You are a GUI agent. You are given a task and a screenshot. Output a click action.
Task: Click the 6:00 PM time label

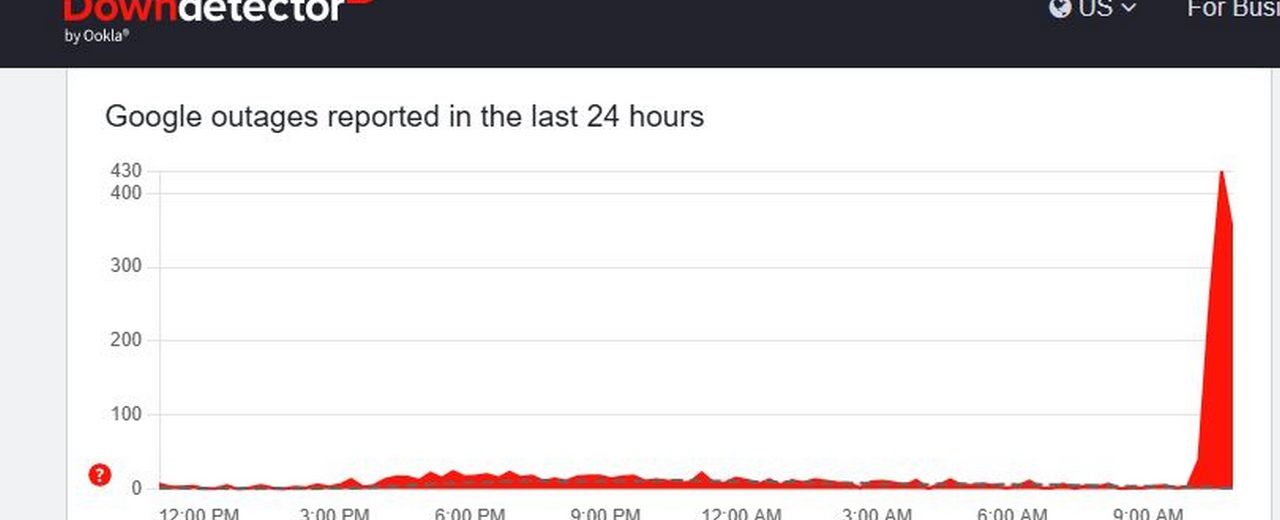pyautogui.click(x=470, y=514)
